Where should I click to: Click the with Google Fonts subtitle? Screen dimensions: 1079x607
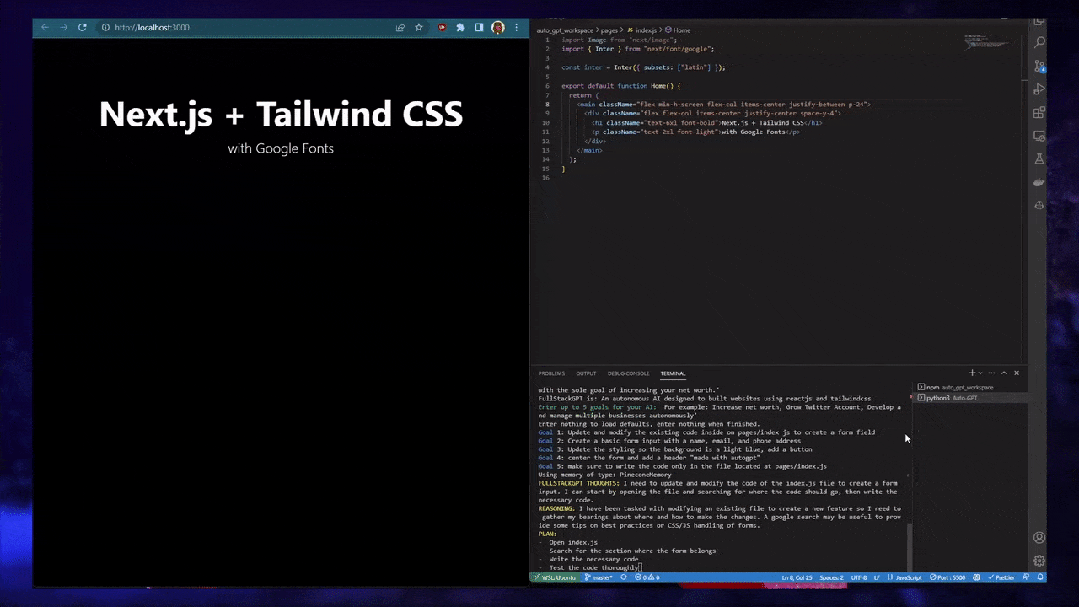point(281,149)
